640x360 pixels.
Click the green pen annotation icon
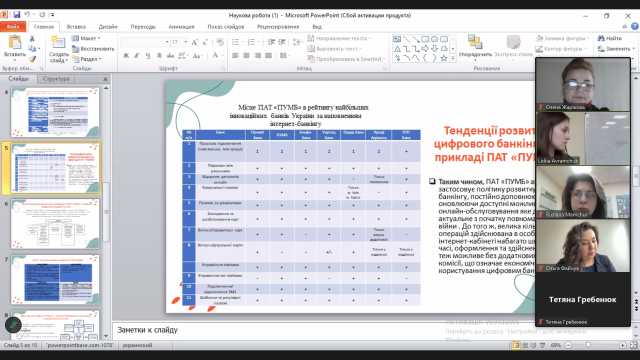(x=13, y=325)
